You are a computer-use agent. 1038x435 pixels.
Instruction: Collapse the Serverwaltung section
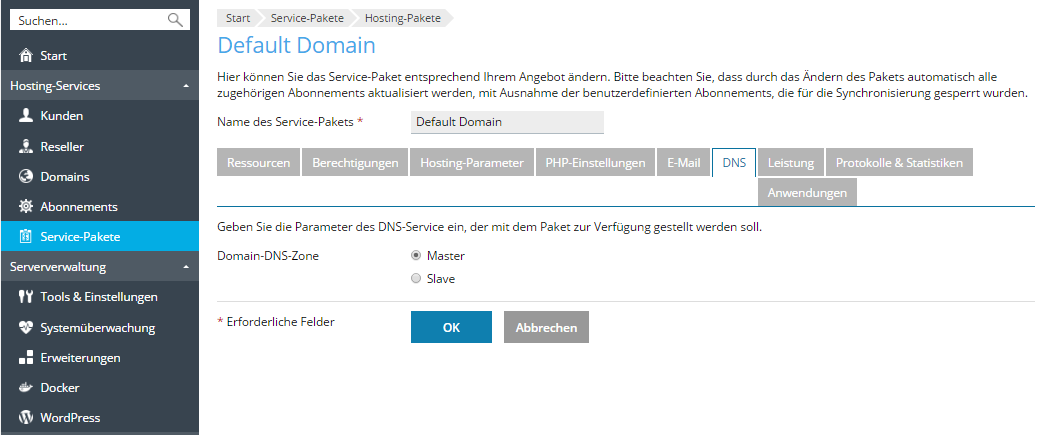[186, 268]
